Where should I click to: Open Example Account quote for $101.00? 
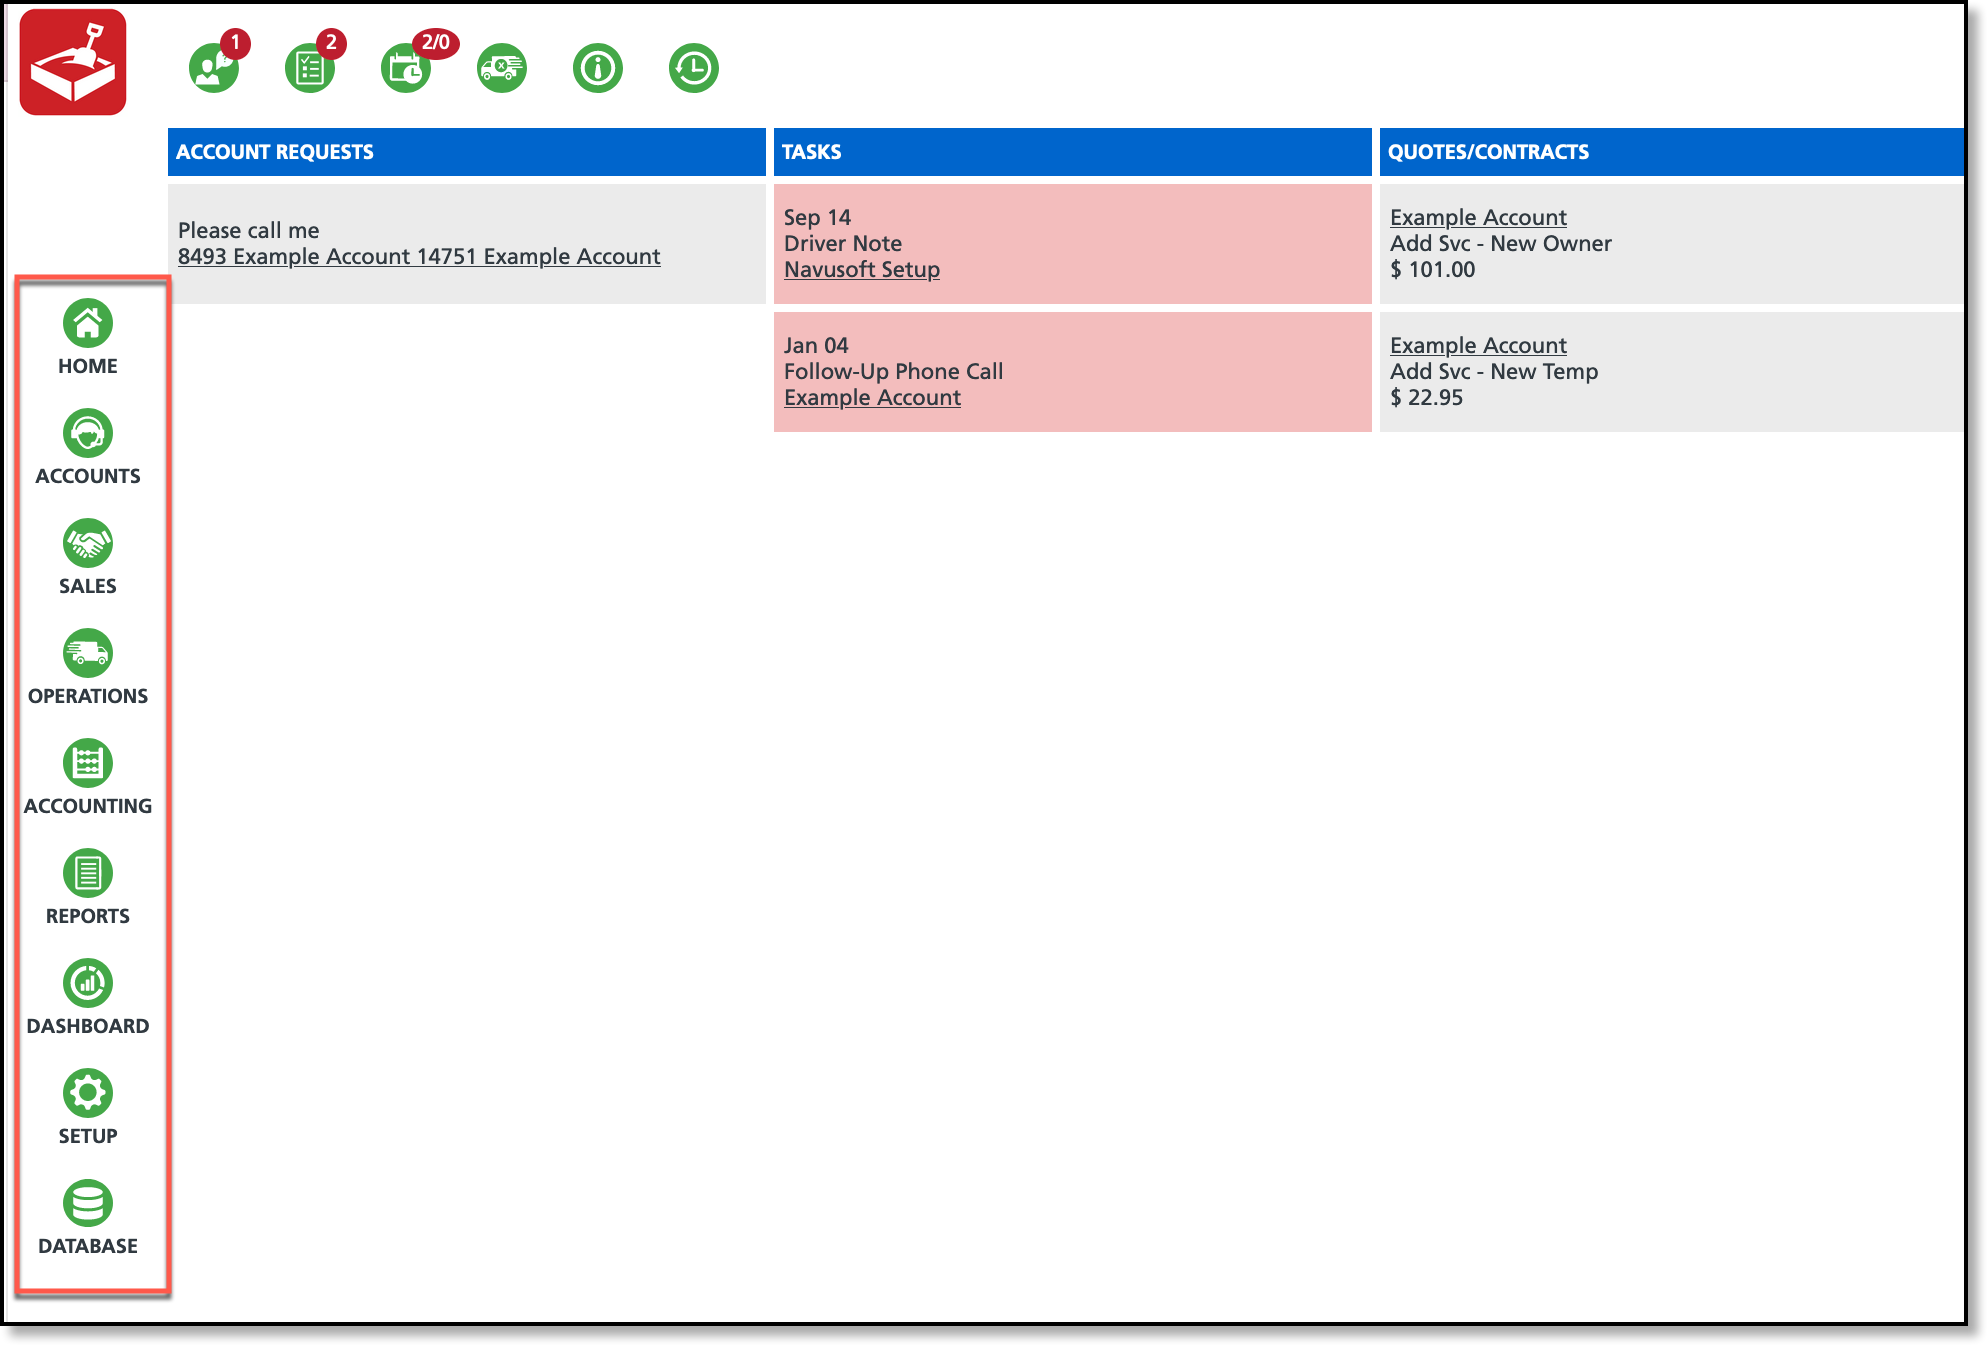pos(1478,218)
